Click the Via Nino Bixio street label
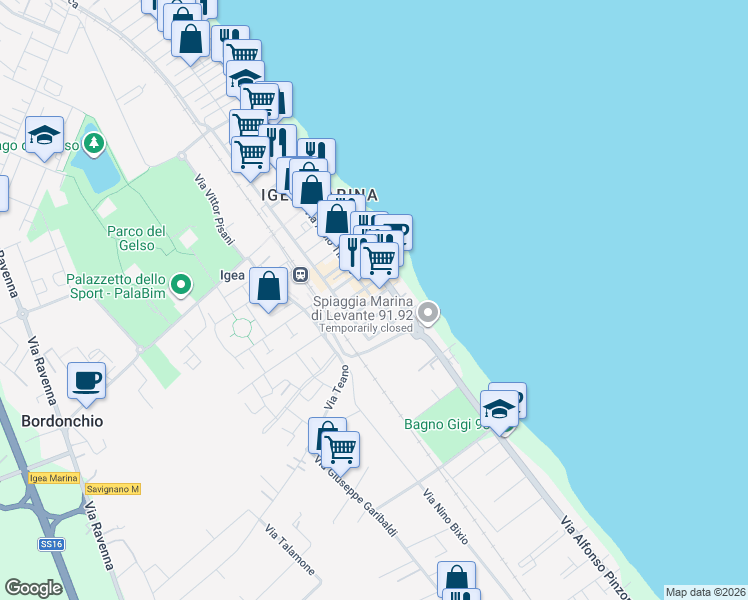 tap(446, 516)
